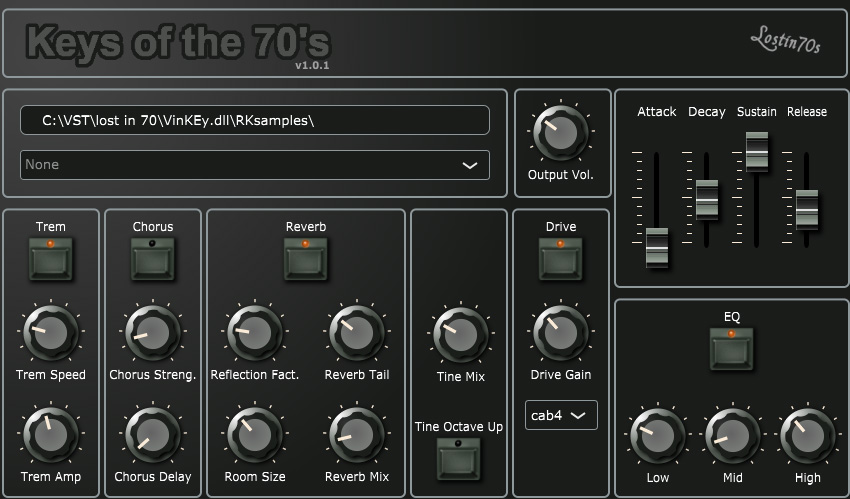Toggle the Reverb effect switch

tap(306, 259)
